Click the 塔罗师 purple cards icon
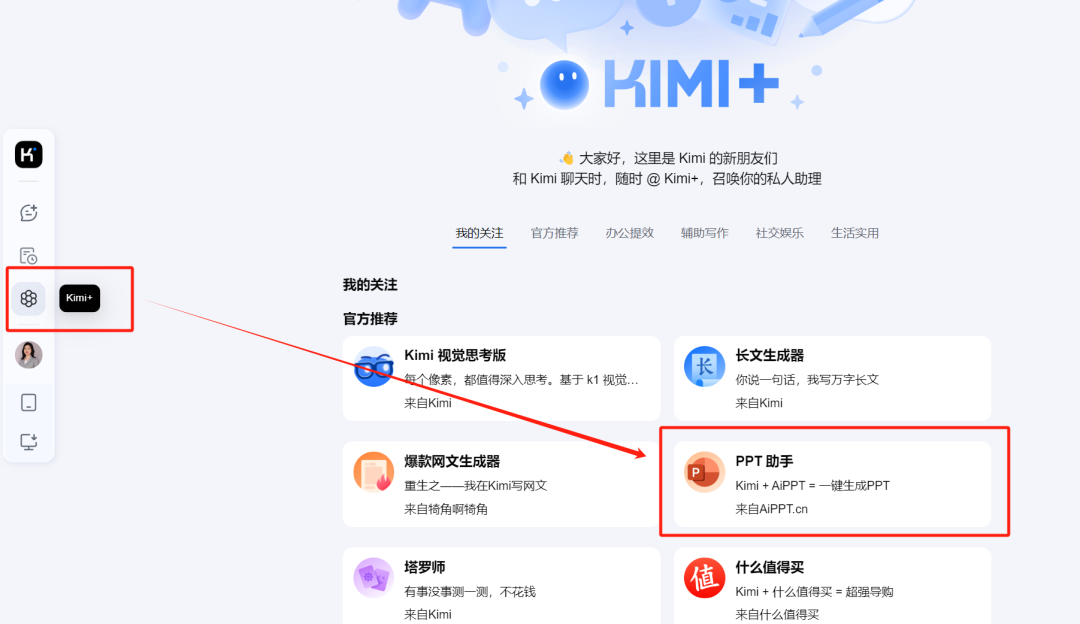 click(x=373, y=578)
